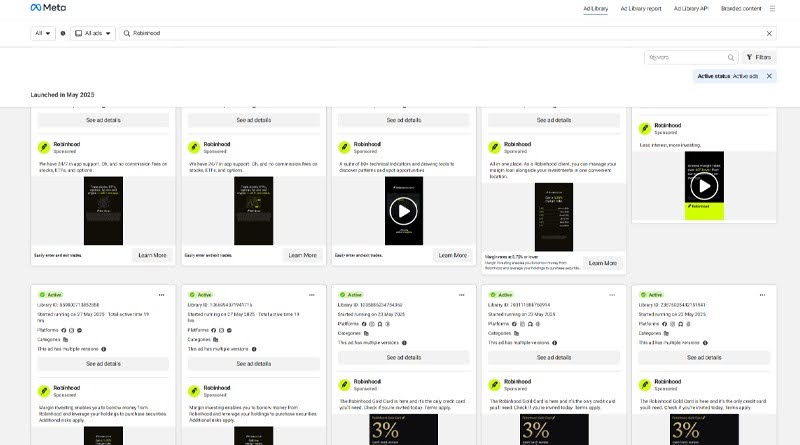800x445 pixels.
Task: Clear the Robinhood search with the X
Action: [769, 33]
